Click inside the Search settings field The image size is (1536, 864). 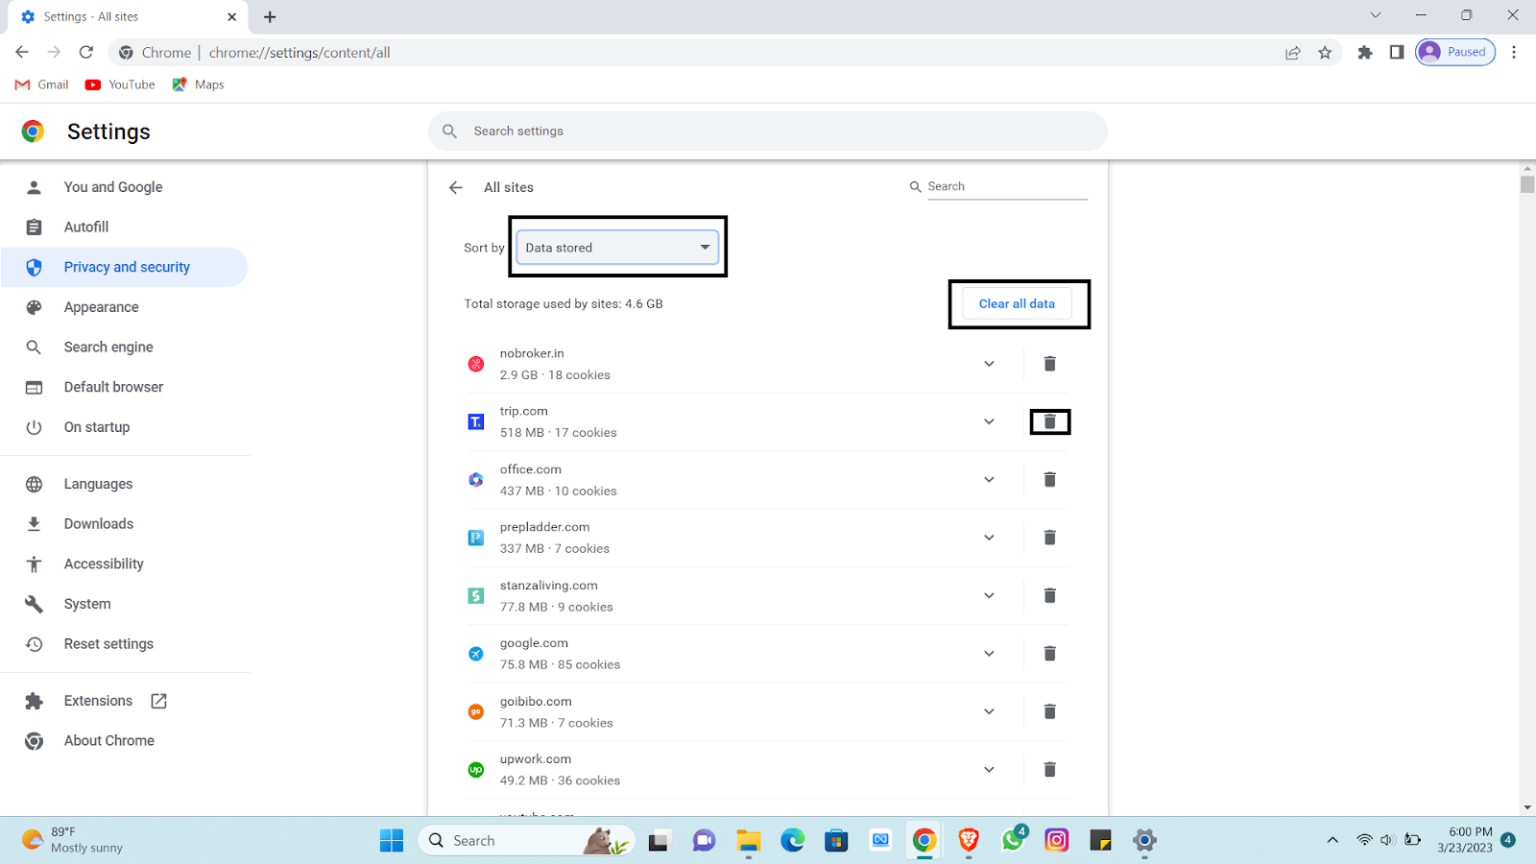(x=768, y=131)
